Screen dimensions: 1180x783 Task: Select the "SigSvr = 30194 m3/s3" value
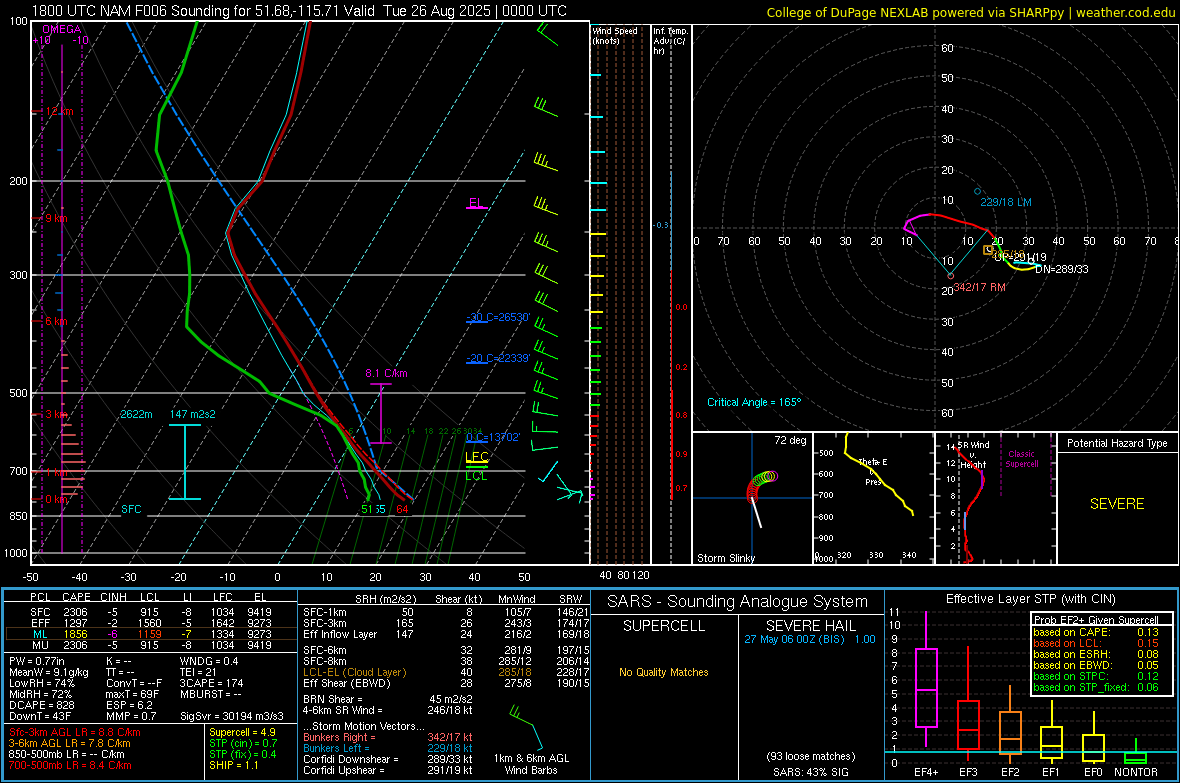232,716
